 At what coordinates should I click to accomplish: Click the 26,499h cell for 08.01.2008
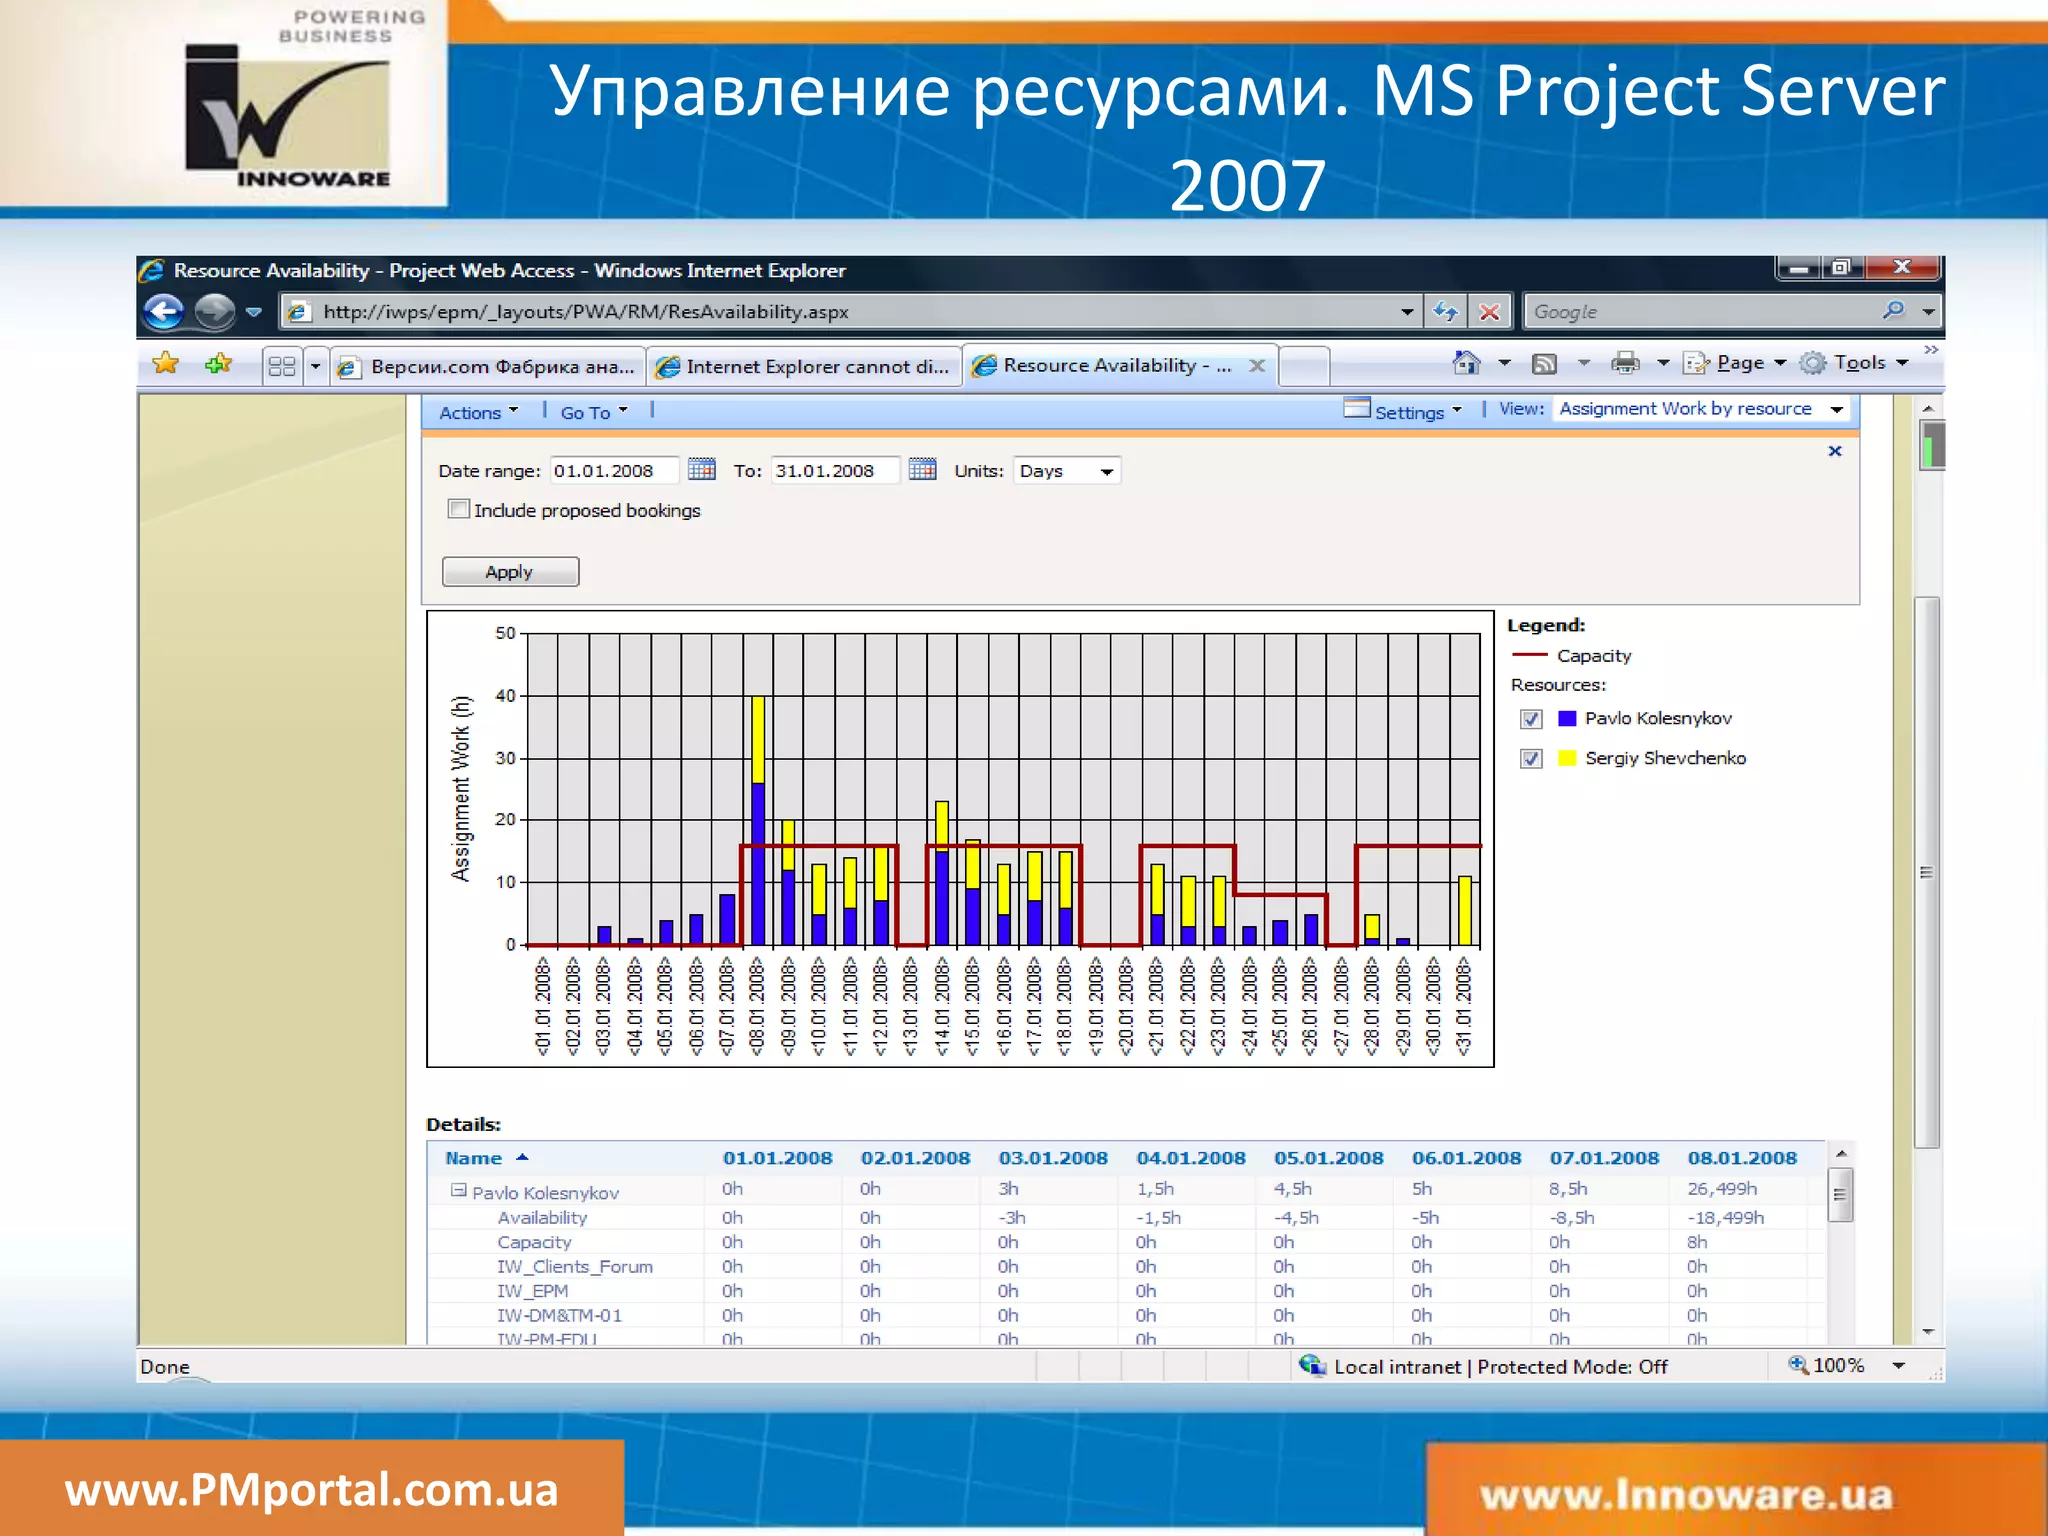[1722, 1188]
